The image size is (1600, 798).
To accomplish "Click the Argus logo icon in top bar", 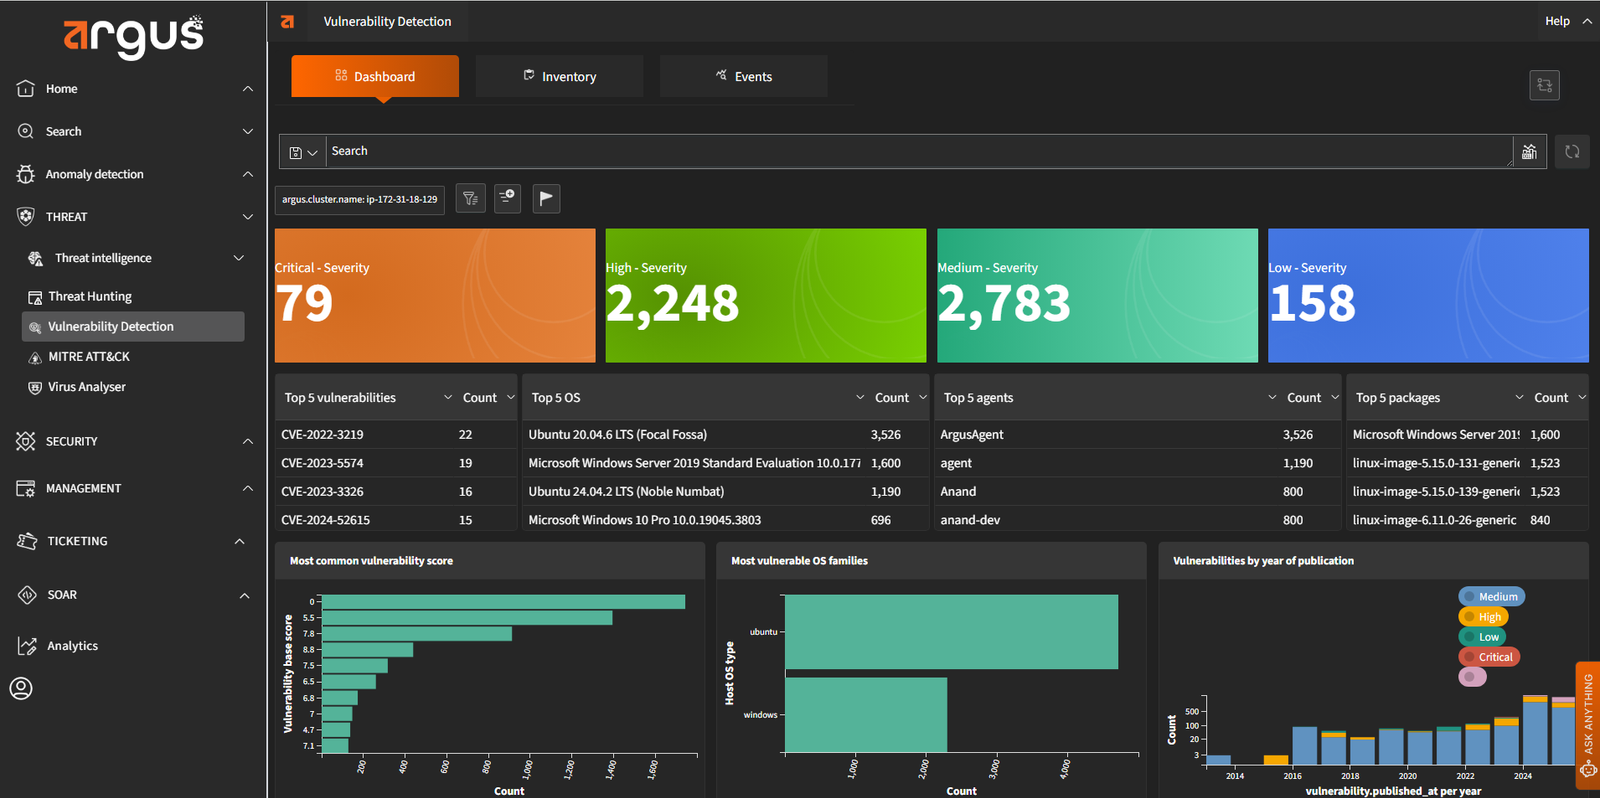I will (x=288, y=21).
